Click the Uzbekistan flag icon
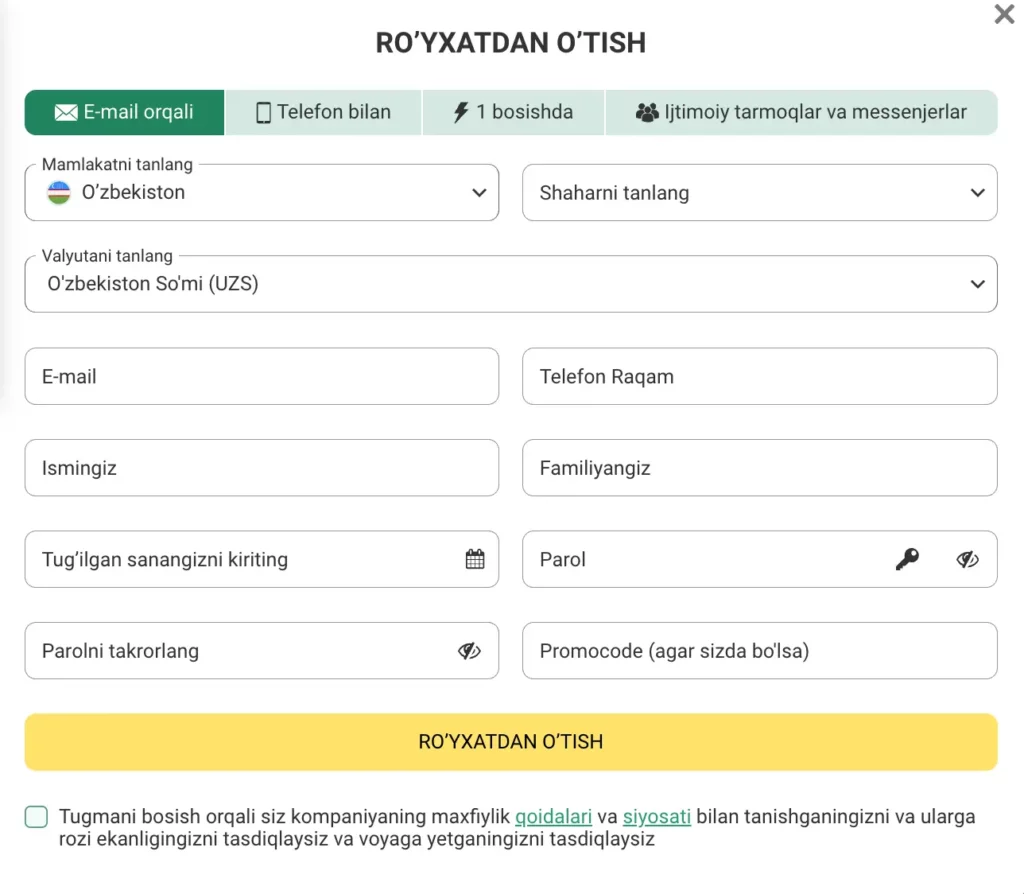 59,193
